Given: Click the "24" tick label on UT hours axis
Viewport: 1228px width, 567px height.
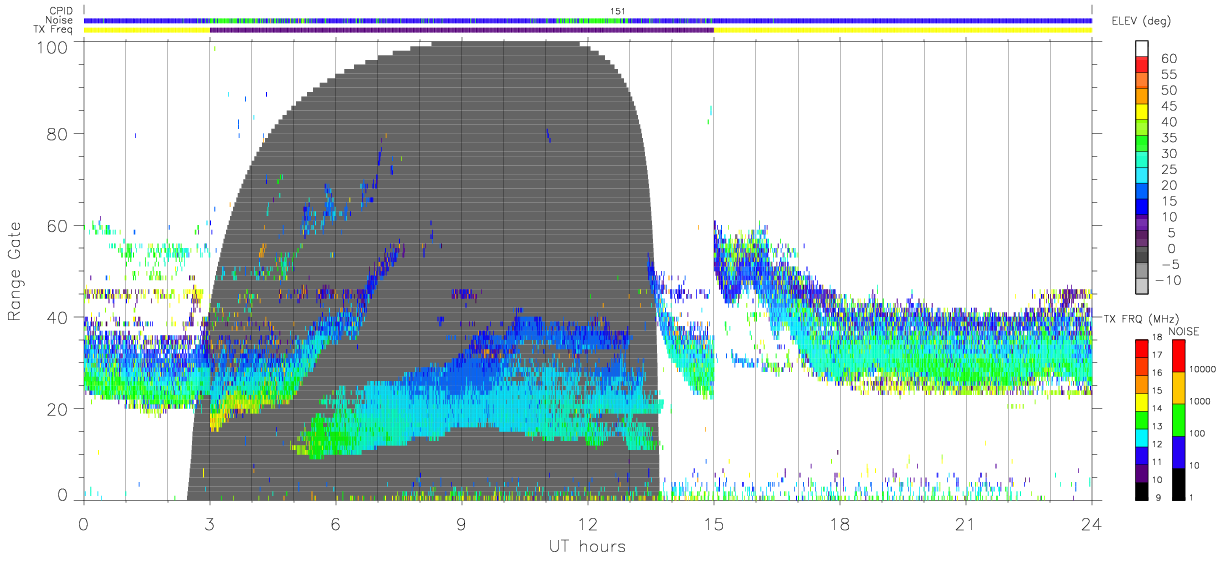Looking at the screenshot, I should click(1092, 523).
